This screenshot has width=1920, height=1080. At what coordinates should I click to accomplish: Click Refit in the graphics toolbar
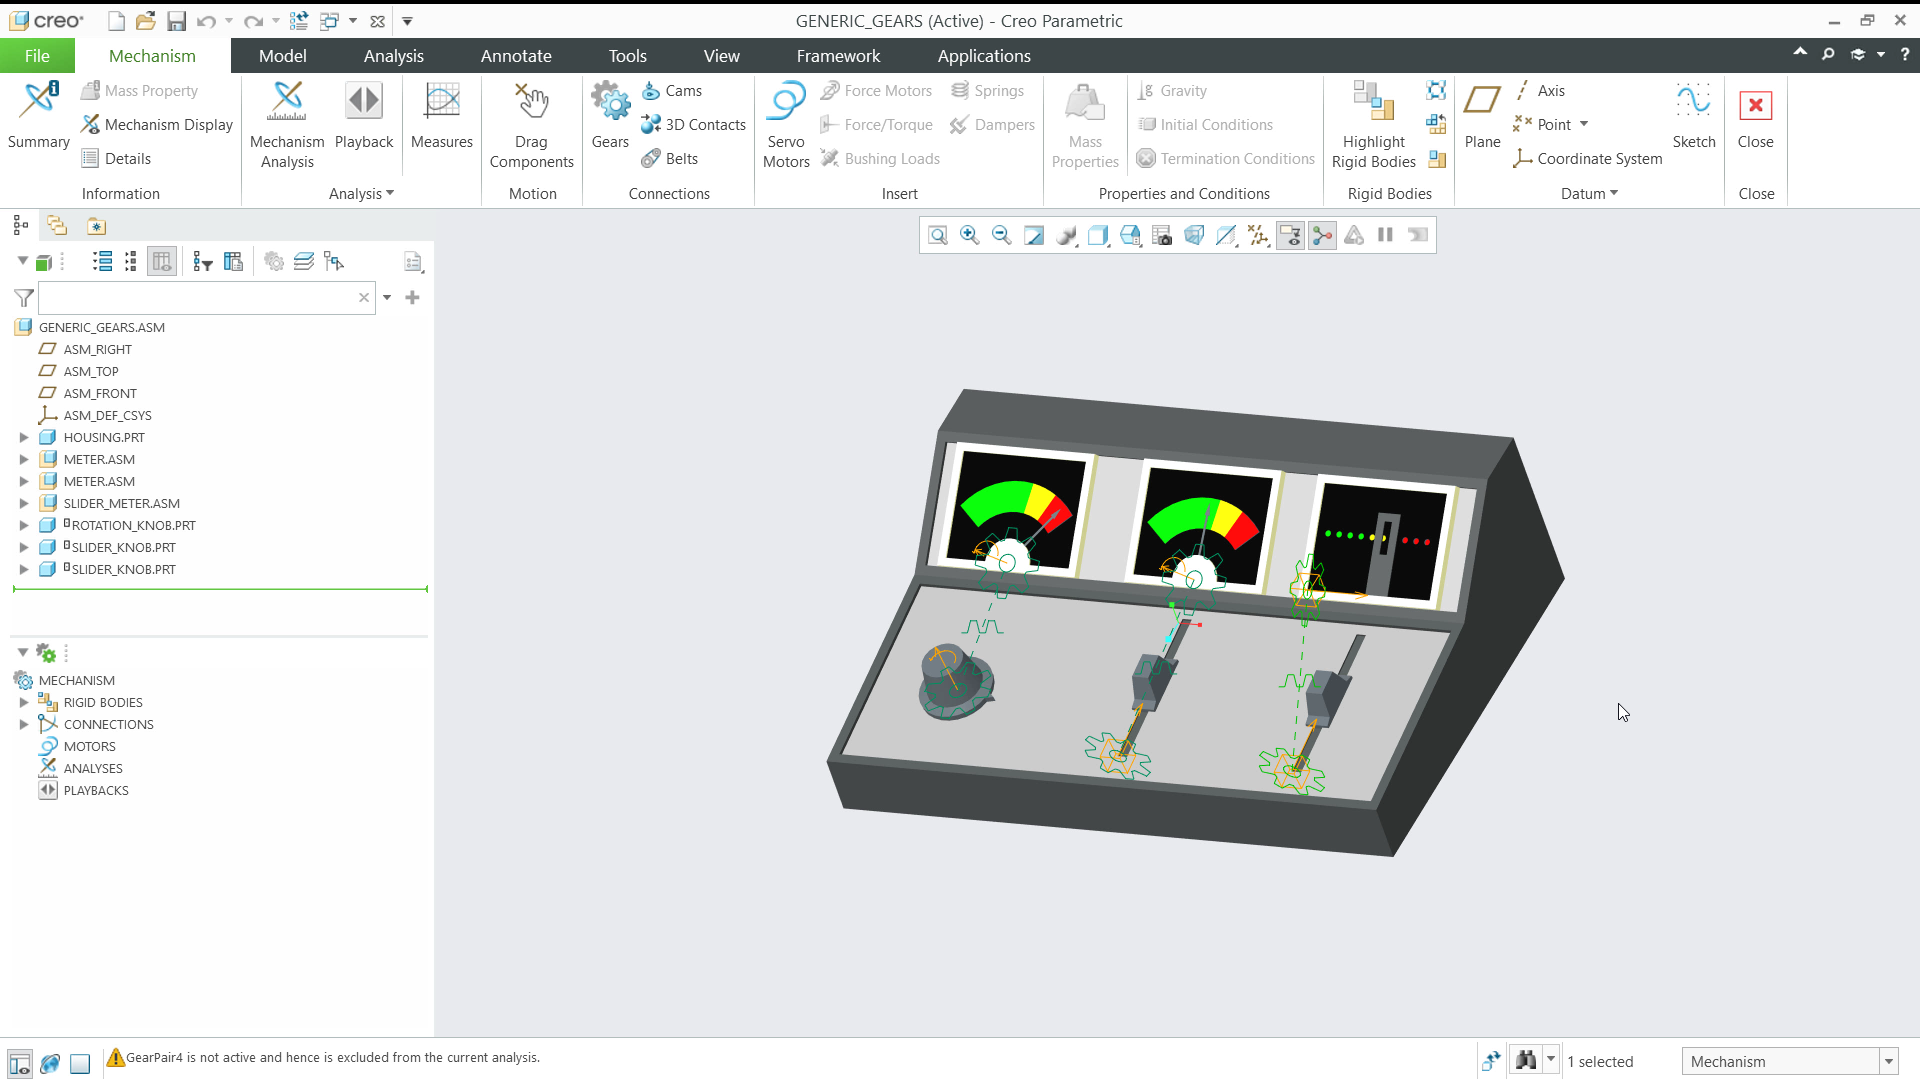(938, 236)
